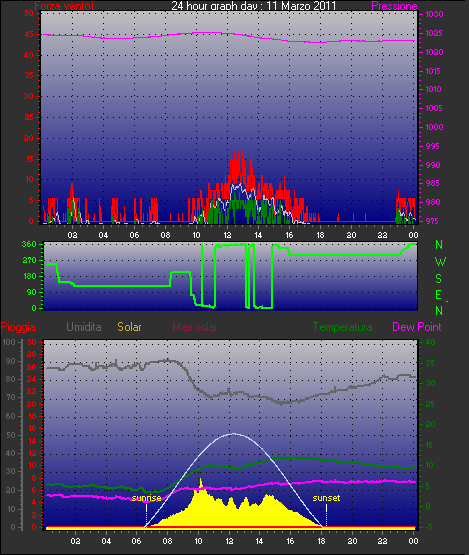Image resolution: width=469 pixels, height=555 pixels.
Task: Click the 24 hour graph day title
Action: (x=253, y=5)
